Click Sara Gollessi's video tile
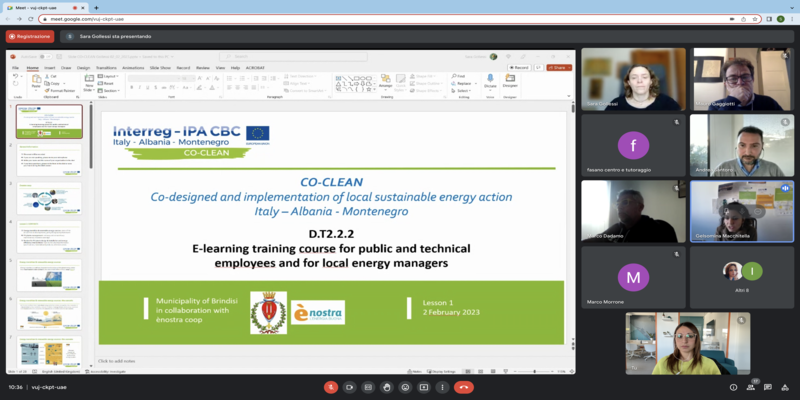The height and width of the screenshot is (400, 800). pyautogui.click(x=633, y=80)
